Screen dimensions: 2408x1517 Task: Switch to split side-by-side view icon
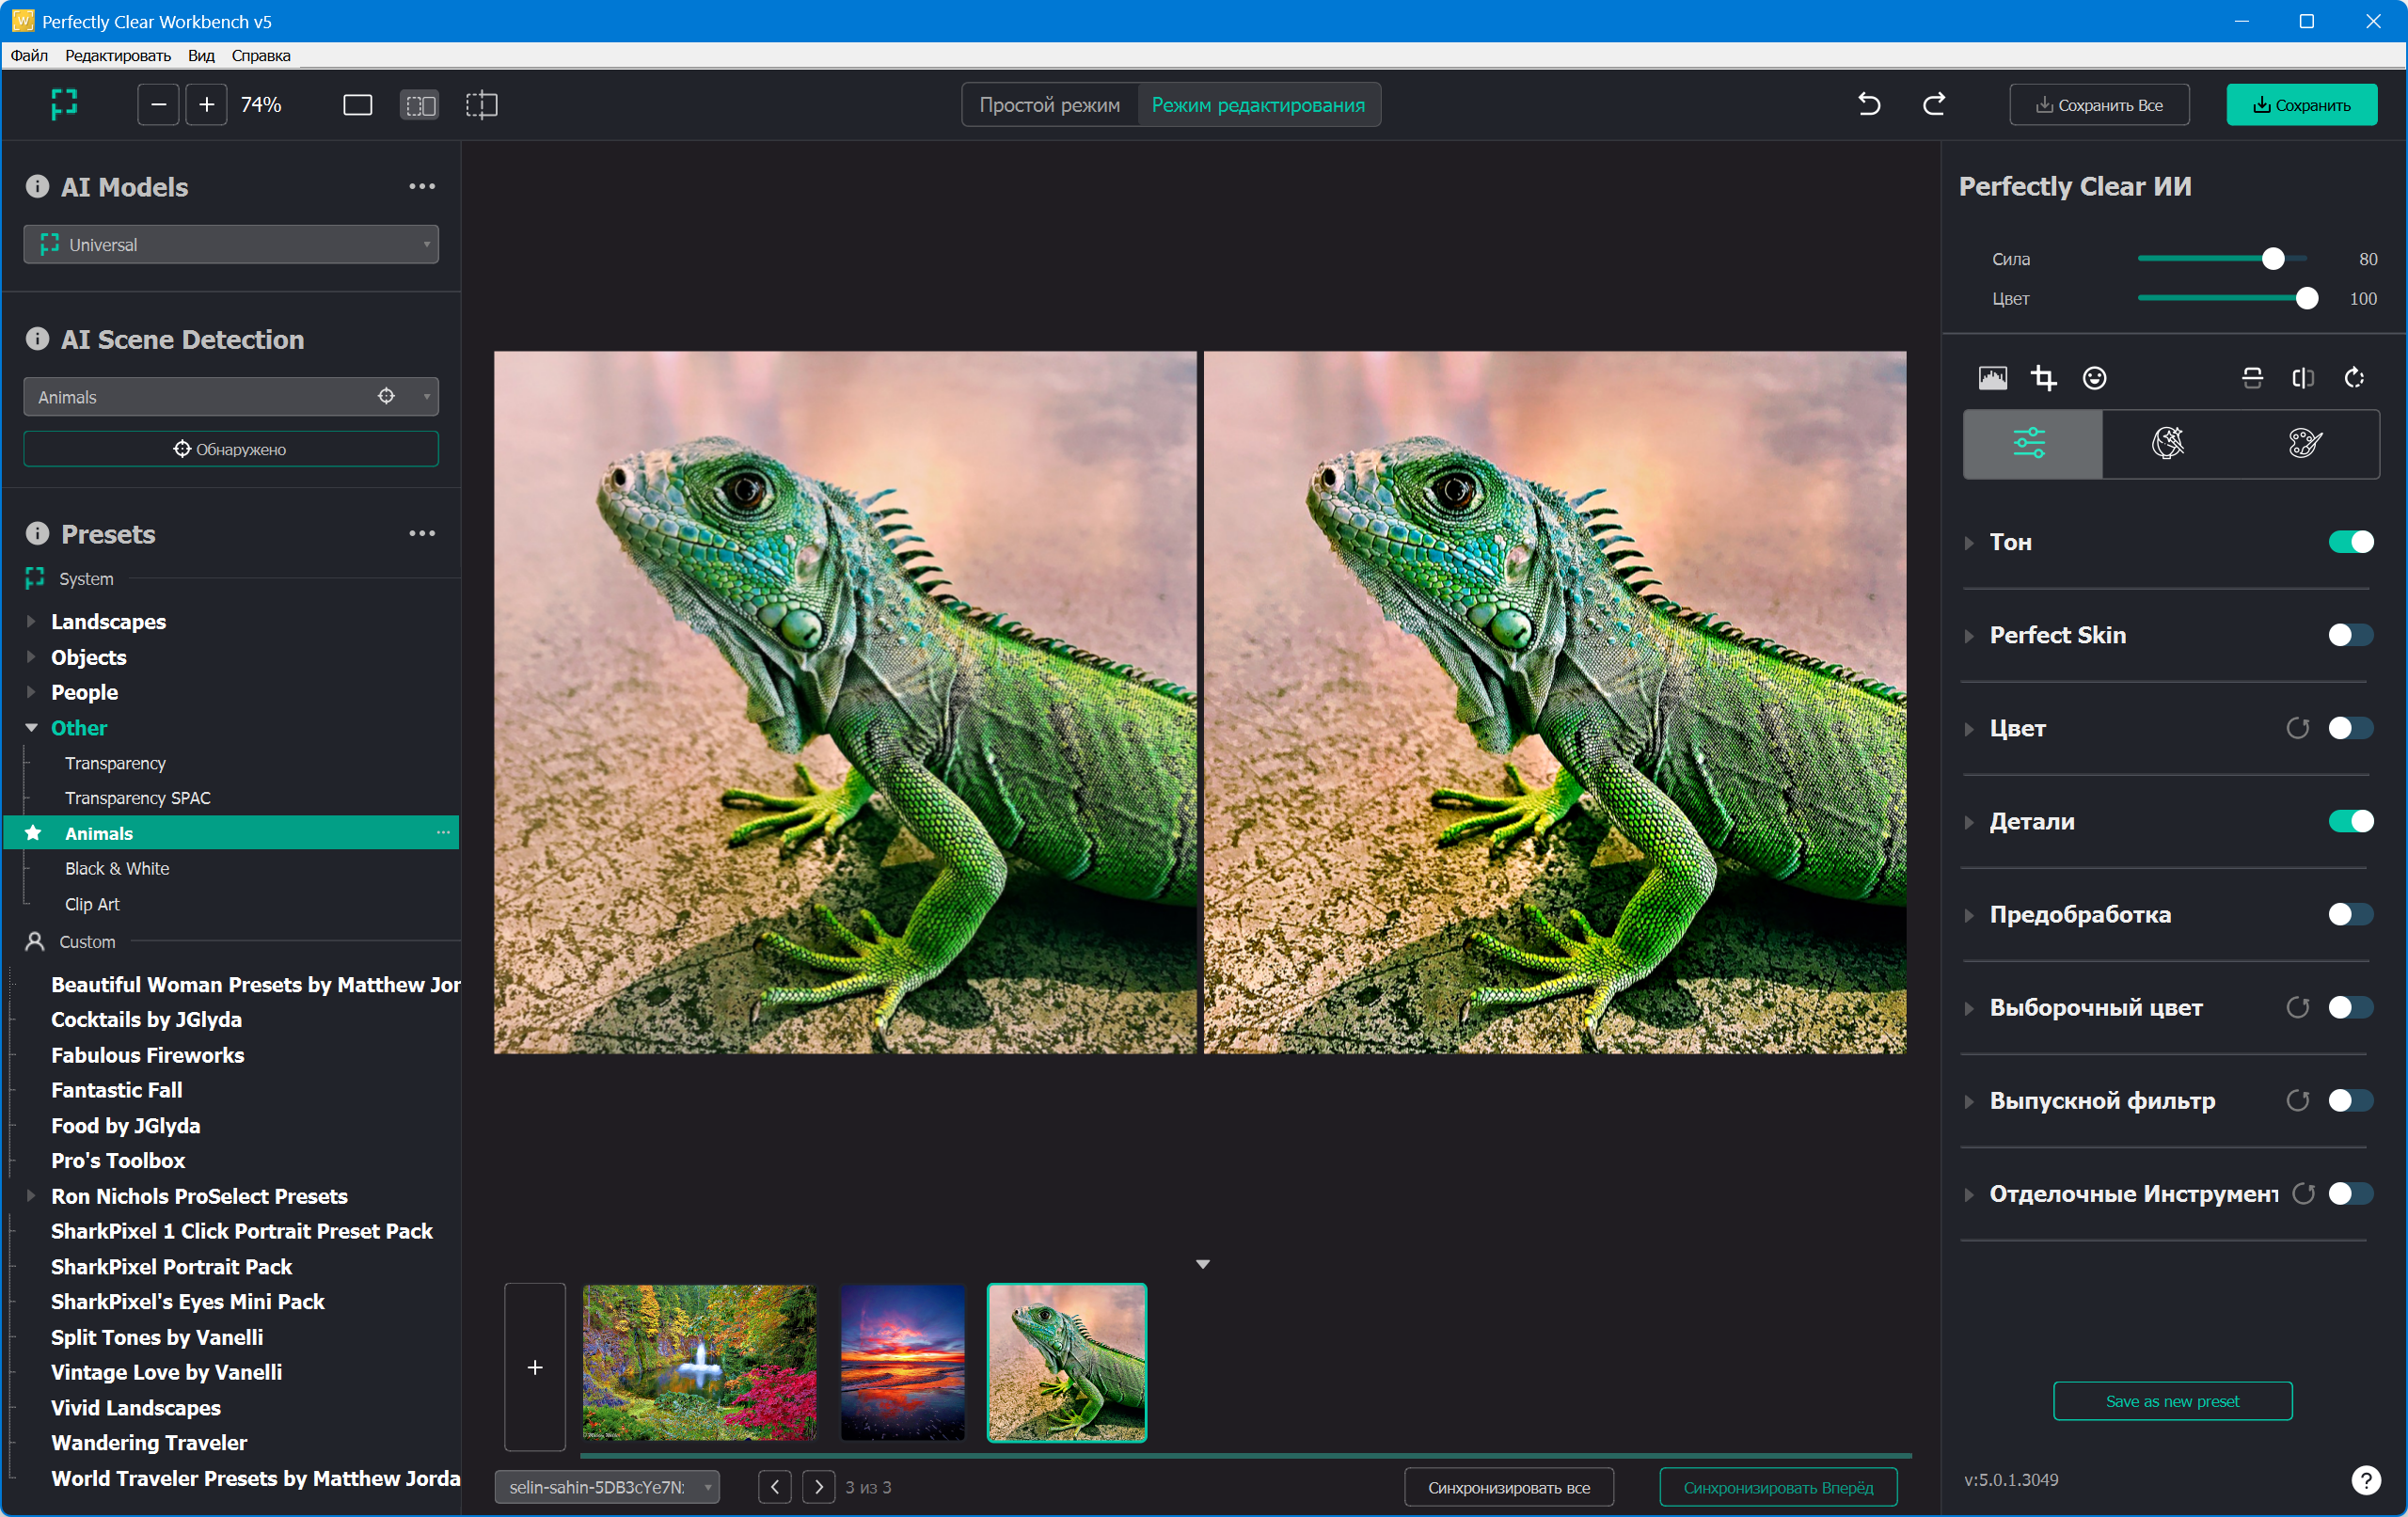click(x=419, y=105)
